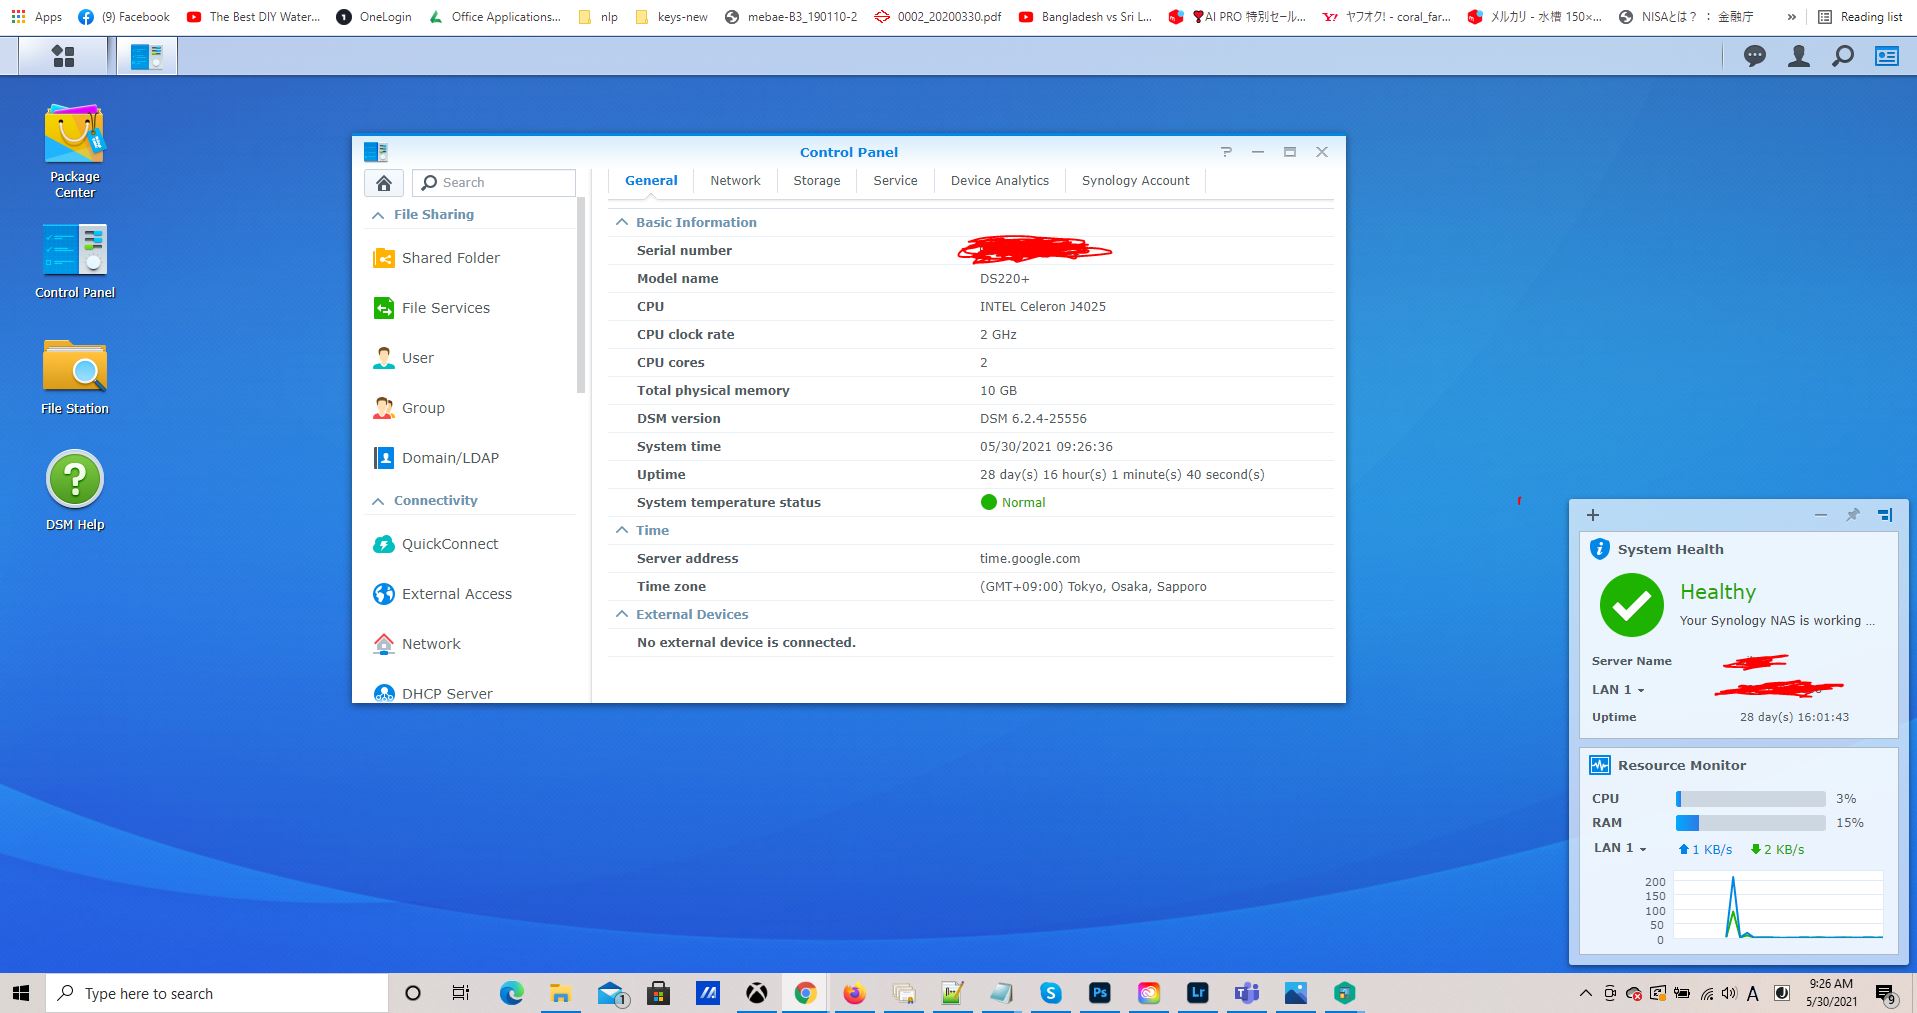Toggle the DSM widgets panel icon
The height and width of the screenshot is (1013, 1917).
pos(1887,56)
